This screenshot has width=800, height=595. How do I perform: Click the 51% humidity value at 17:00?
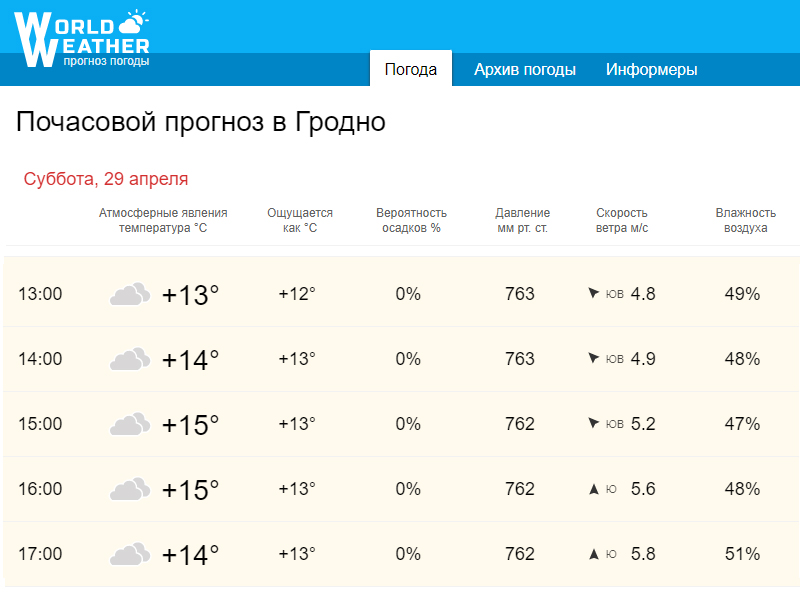[x=742, y=554]
